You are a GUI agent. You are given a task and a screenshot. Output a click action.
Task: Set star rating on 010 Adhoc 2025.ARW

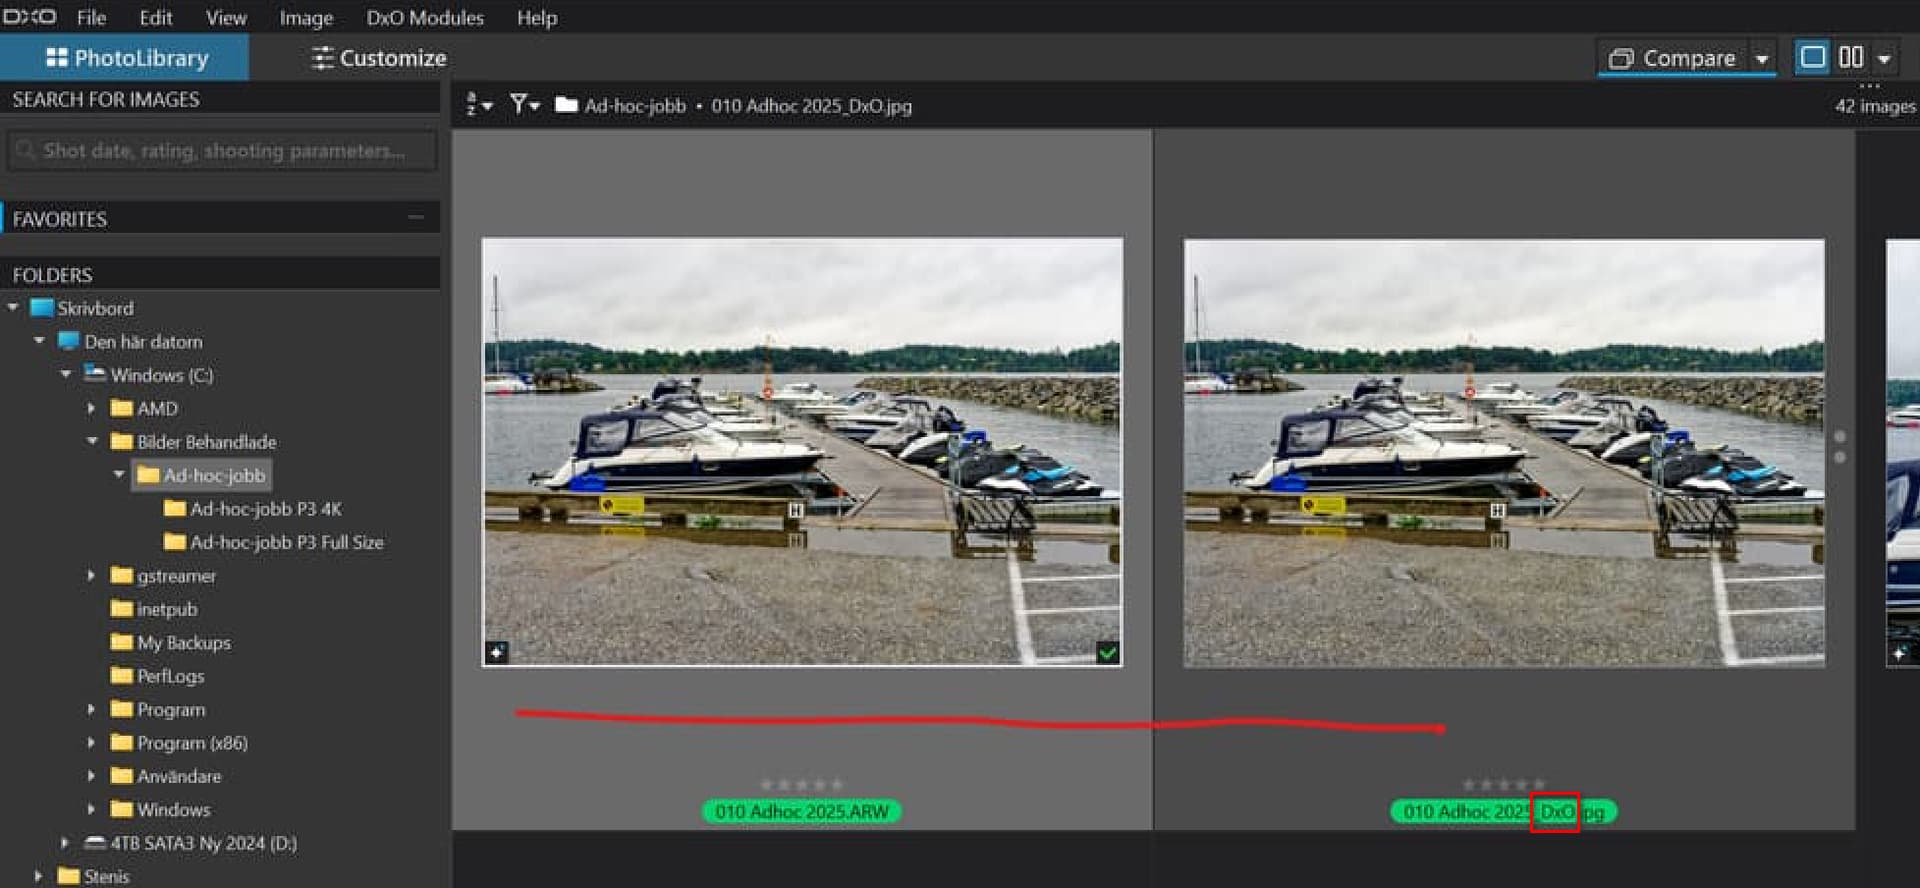click(801, 785)
